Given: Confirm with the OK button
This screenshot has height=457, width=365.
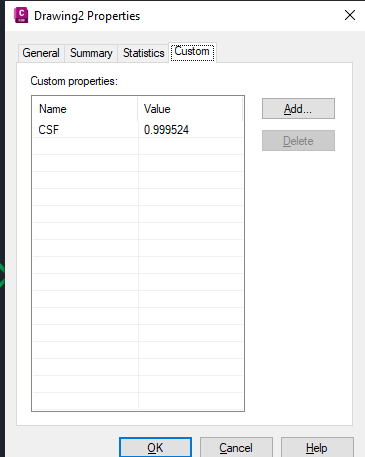Looking at the screenshot, I should click(x=155, y=447).
